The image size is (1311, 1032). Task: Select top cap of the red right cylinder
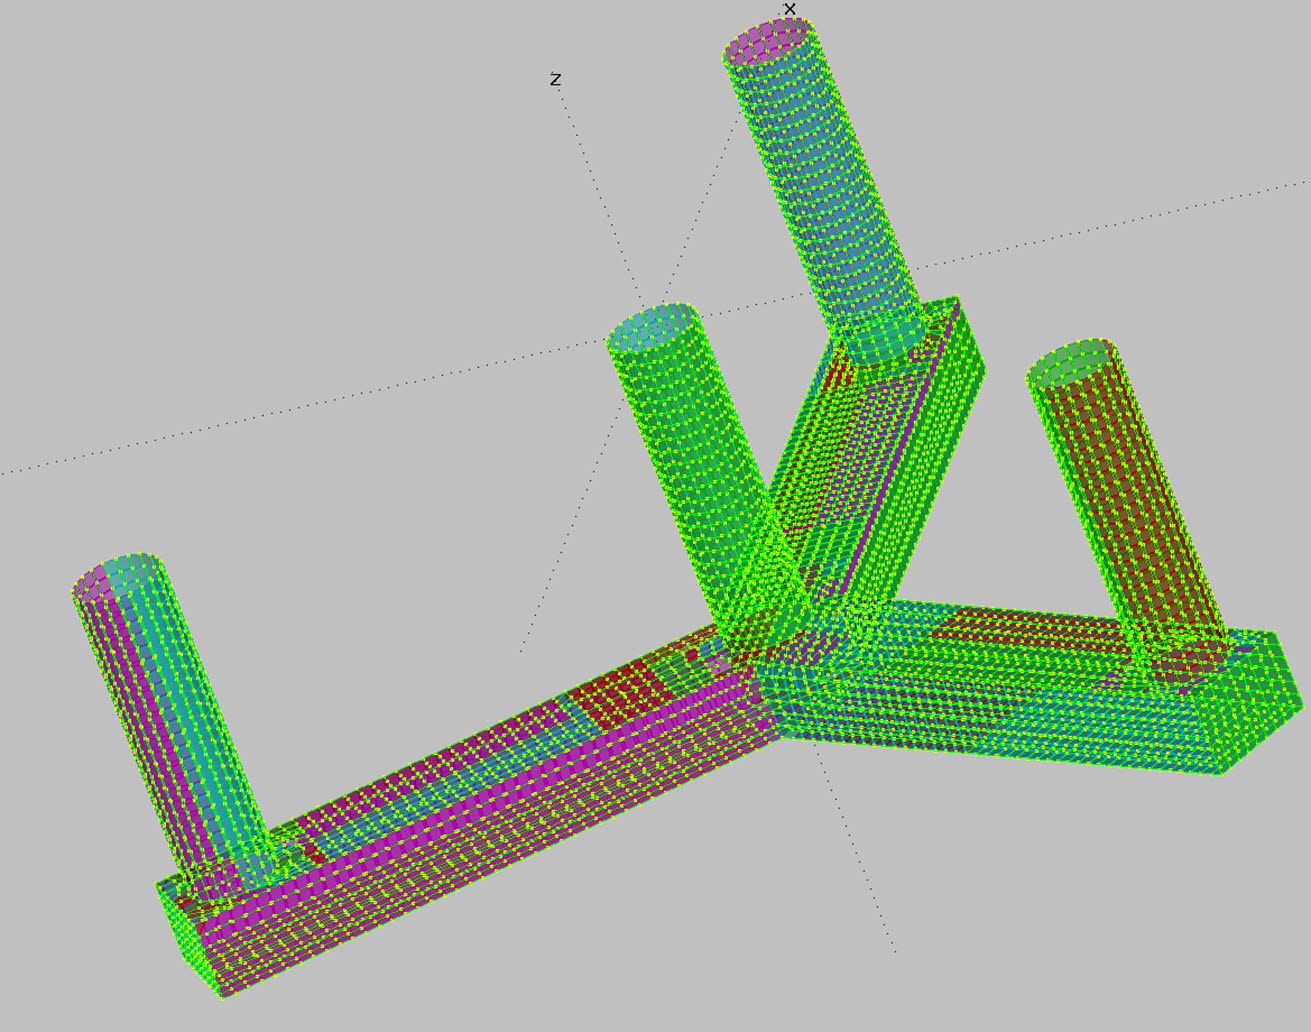[x=1072, y=365]
